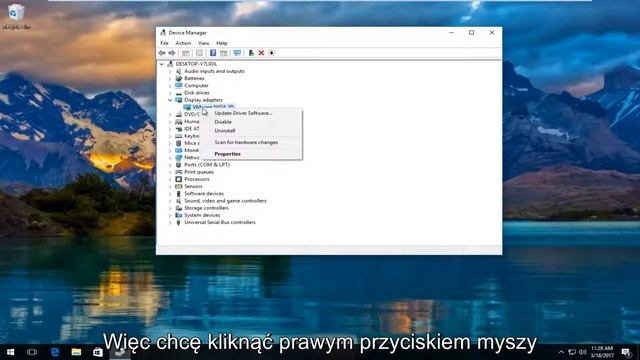Expand Sound, video and game controllers arrow

[170, 201]
